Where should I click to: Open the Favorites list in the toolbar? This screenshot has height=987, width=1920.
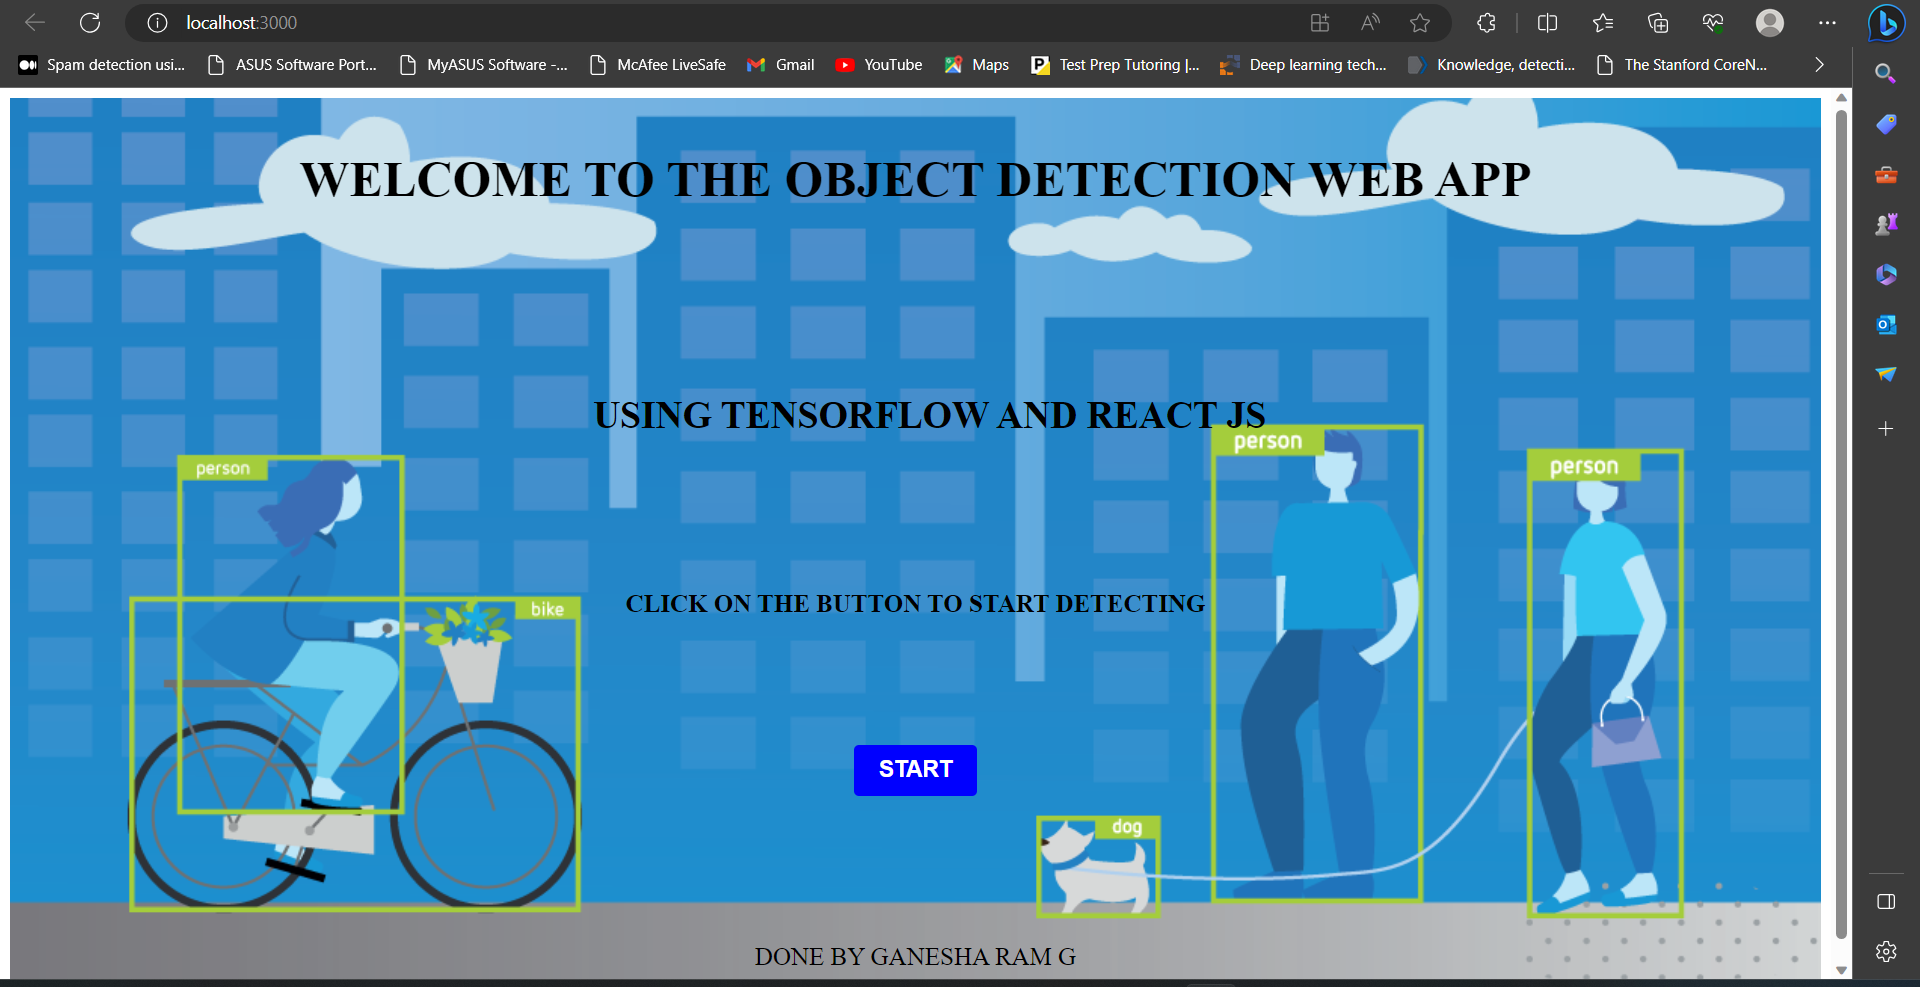click(1603, 23)
